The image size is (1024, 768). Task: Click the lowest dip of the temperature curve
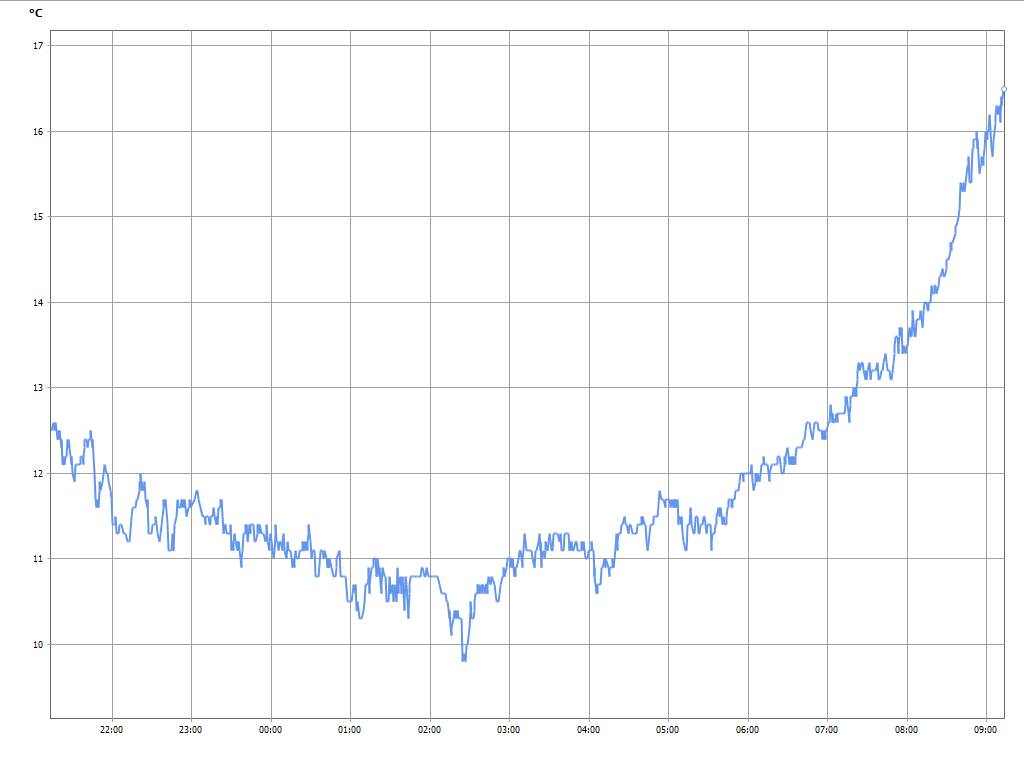463,659
